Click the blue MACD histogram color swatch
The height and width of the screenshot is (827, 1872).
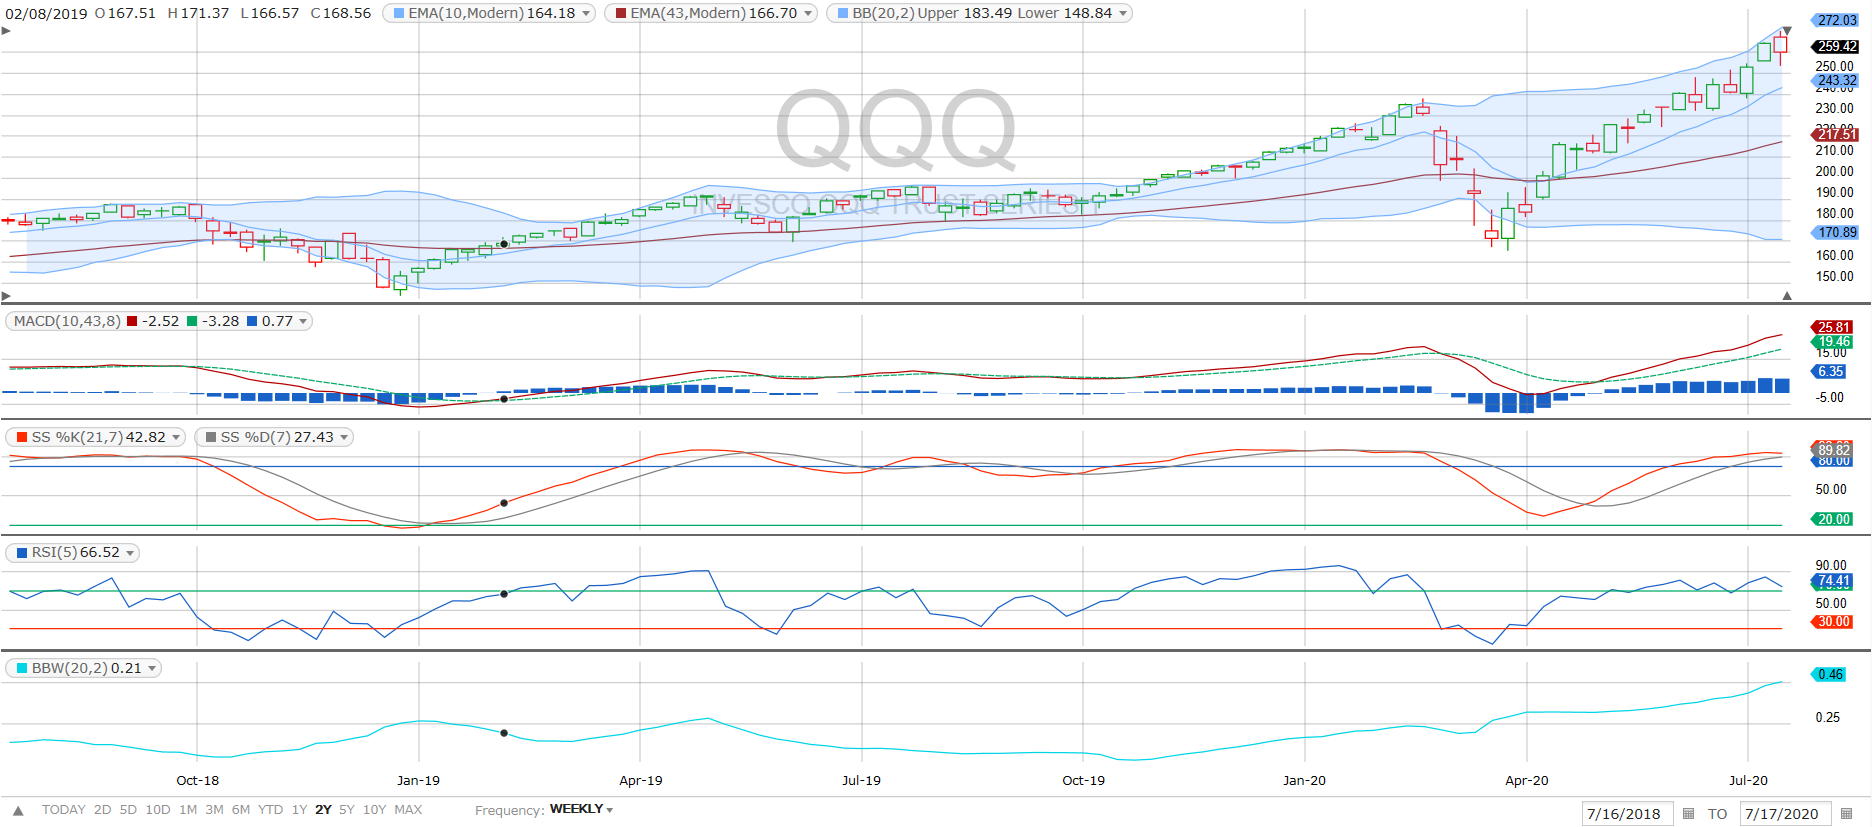click(x=252, y=321)
